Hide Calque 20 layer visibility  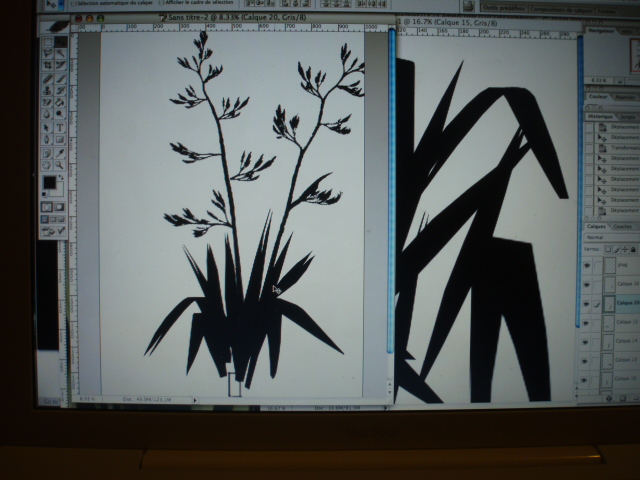tap(587, 304)
